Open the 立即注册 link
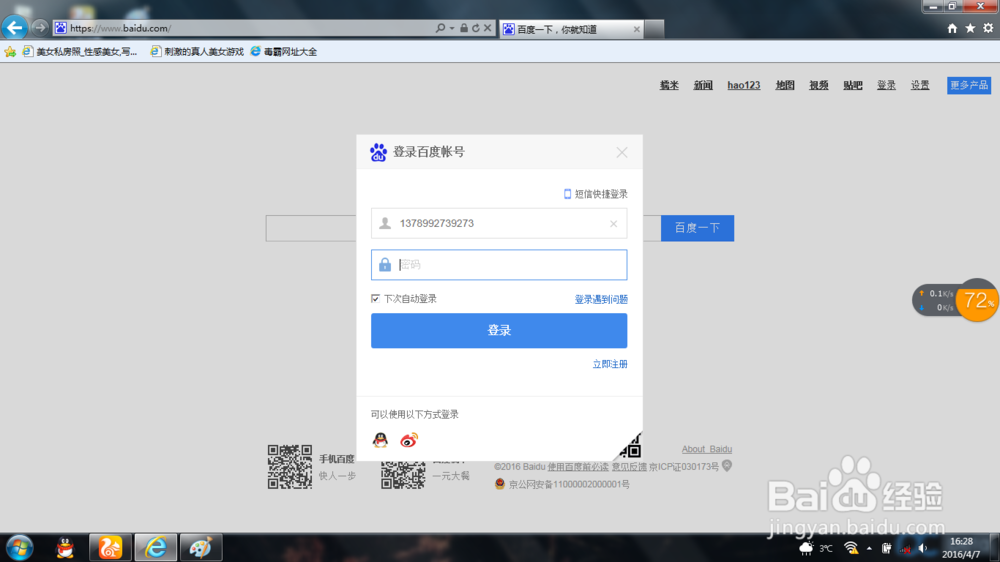The width and height of the screenshot is (1000, 562). [610, 364]
